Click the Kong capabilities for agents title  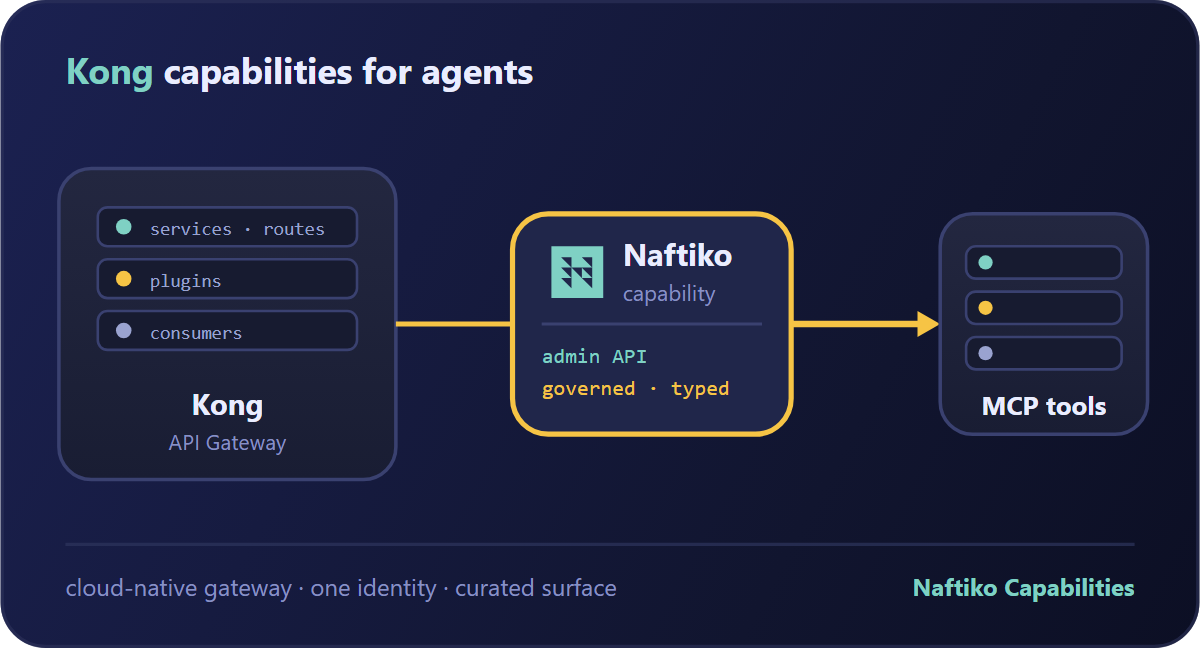(x=300, y=73)
